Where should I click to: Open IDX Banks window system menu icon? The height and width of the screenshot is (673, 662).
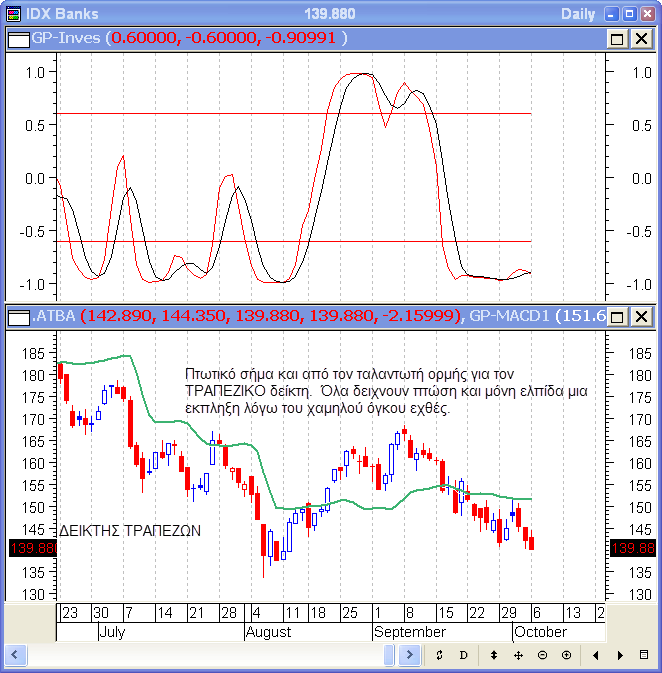click(x=12, y=14)
